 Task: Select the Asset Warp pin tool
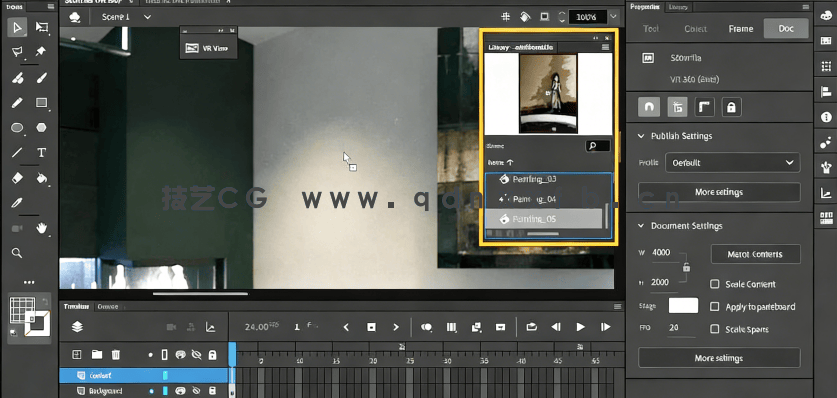point(41,52)
